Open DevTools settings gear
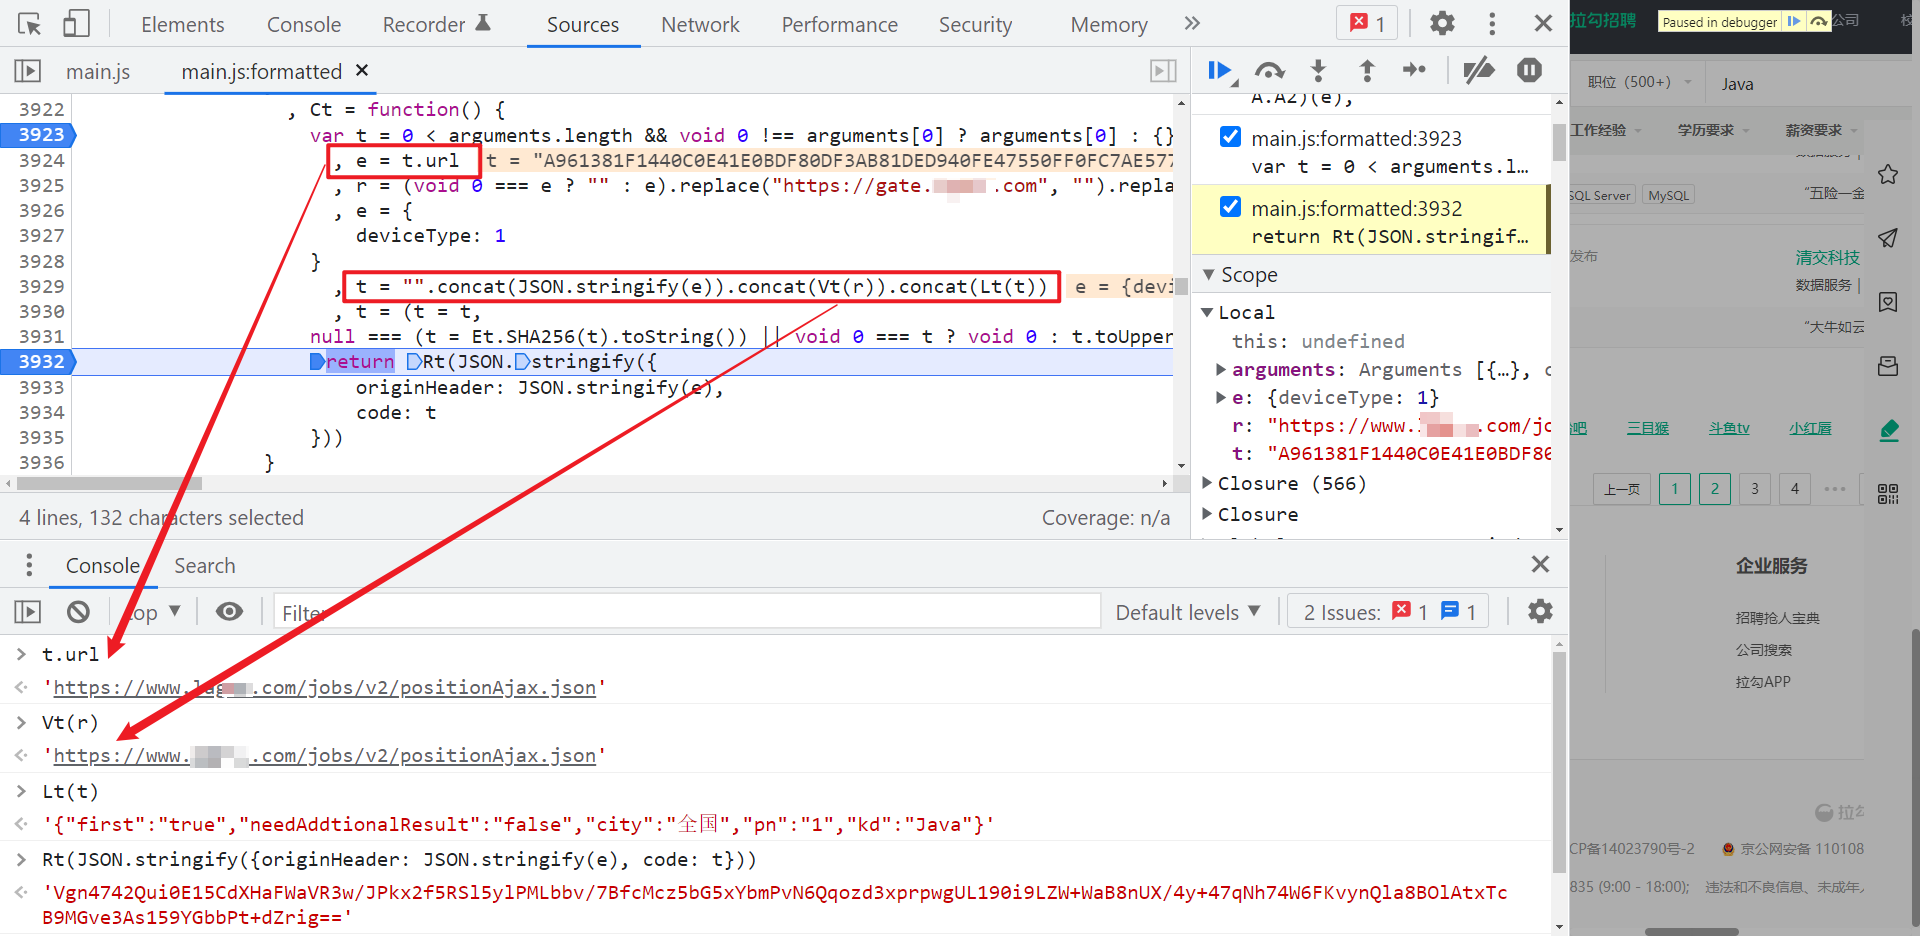1920x937 pixels. [x=1442, y=23]
